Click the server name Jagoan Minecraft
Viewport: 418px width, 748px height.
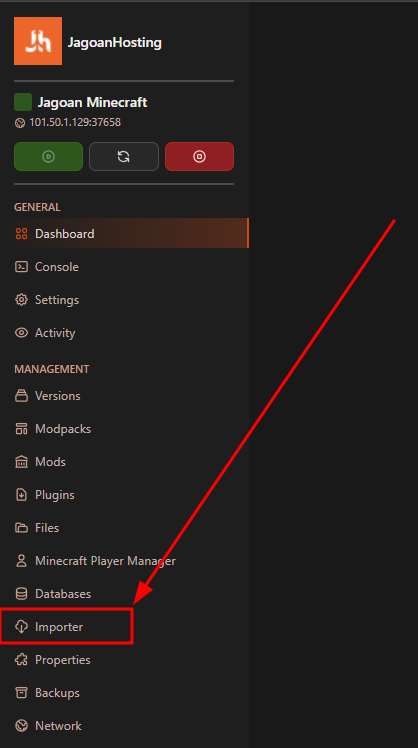93,102
